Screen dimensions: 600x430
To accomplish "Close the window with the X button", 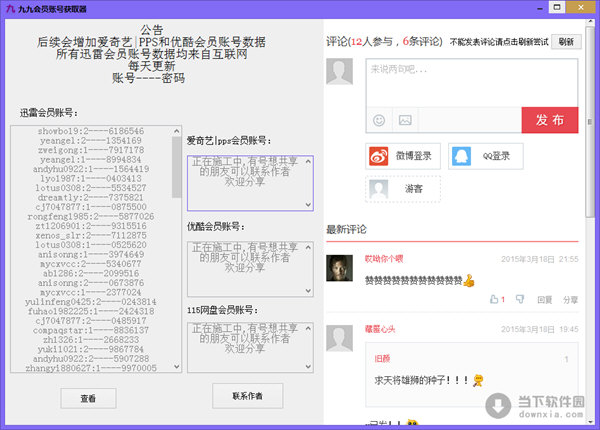I will (580, 7).
